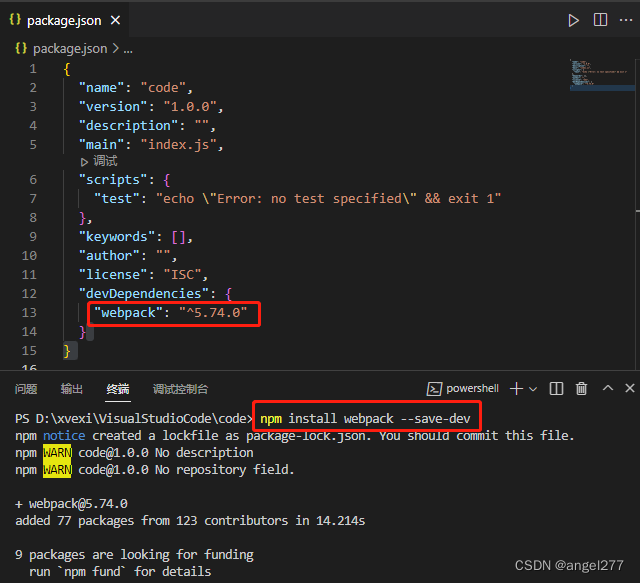Click the "keywords" key on line 9
The image size is (640, 583).
click(x=117, y=237)
